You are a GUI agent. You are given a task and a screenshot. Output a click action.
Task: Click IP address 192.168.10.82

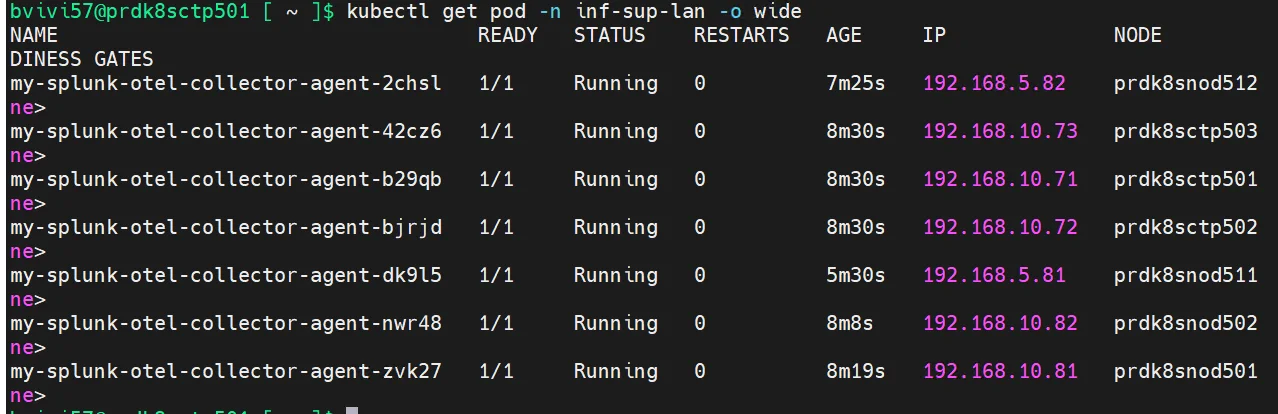point(1000,323)
